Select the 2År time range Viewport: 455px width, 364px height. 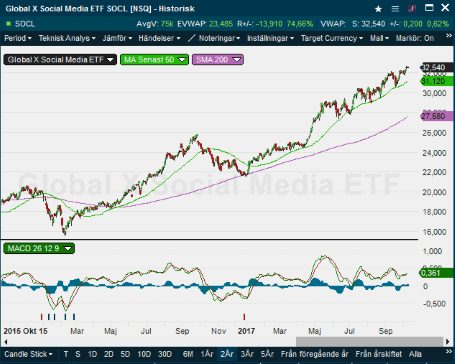227,354
